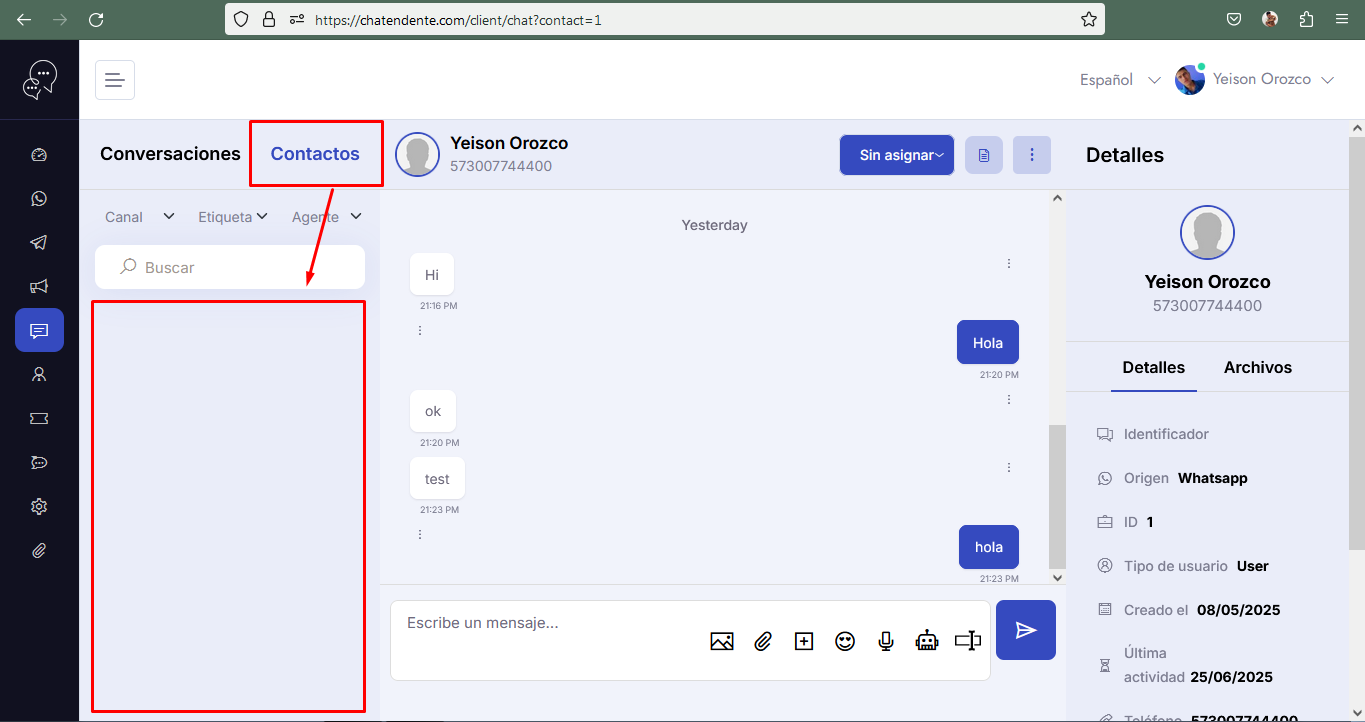The height and width of the screenshot is (722, 1365).
Task: Send the message with the arrow button
Action: click(1026, 630)
